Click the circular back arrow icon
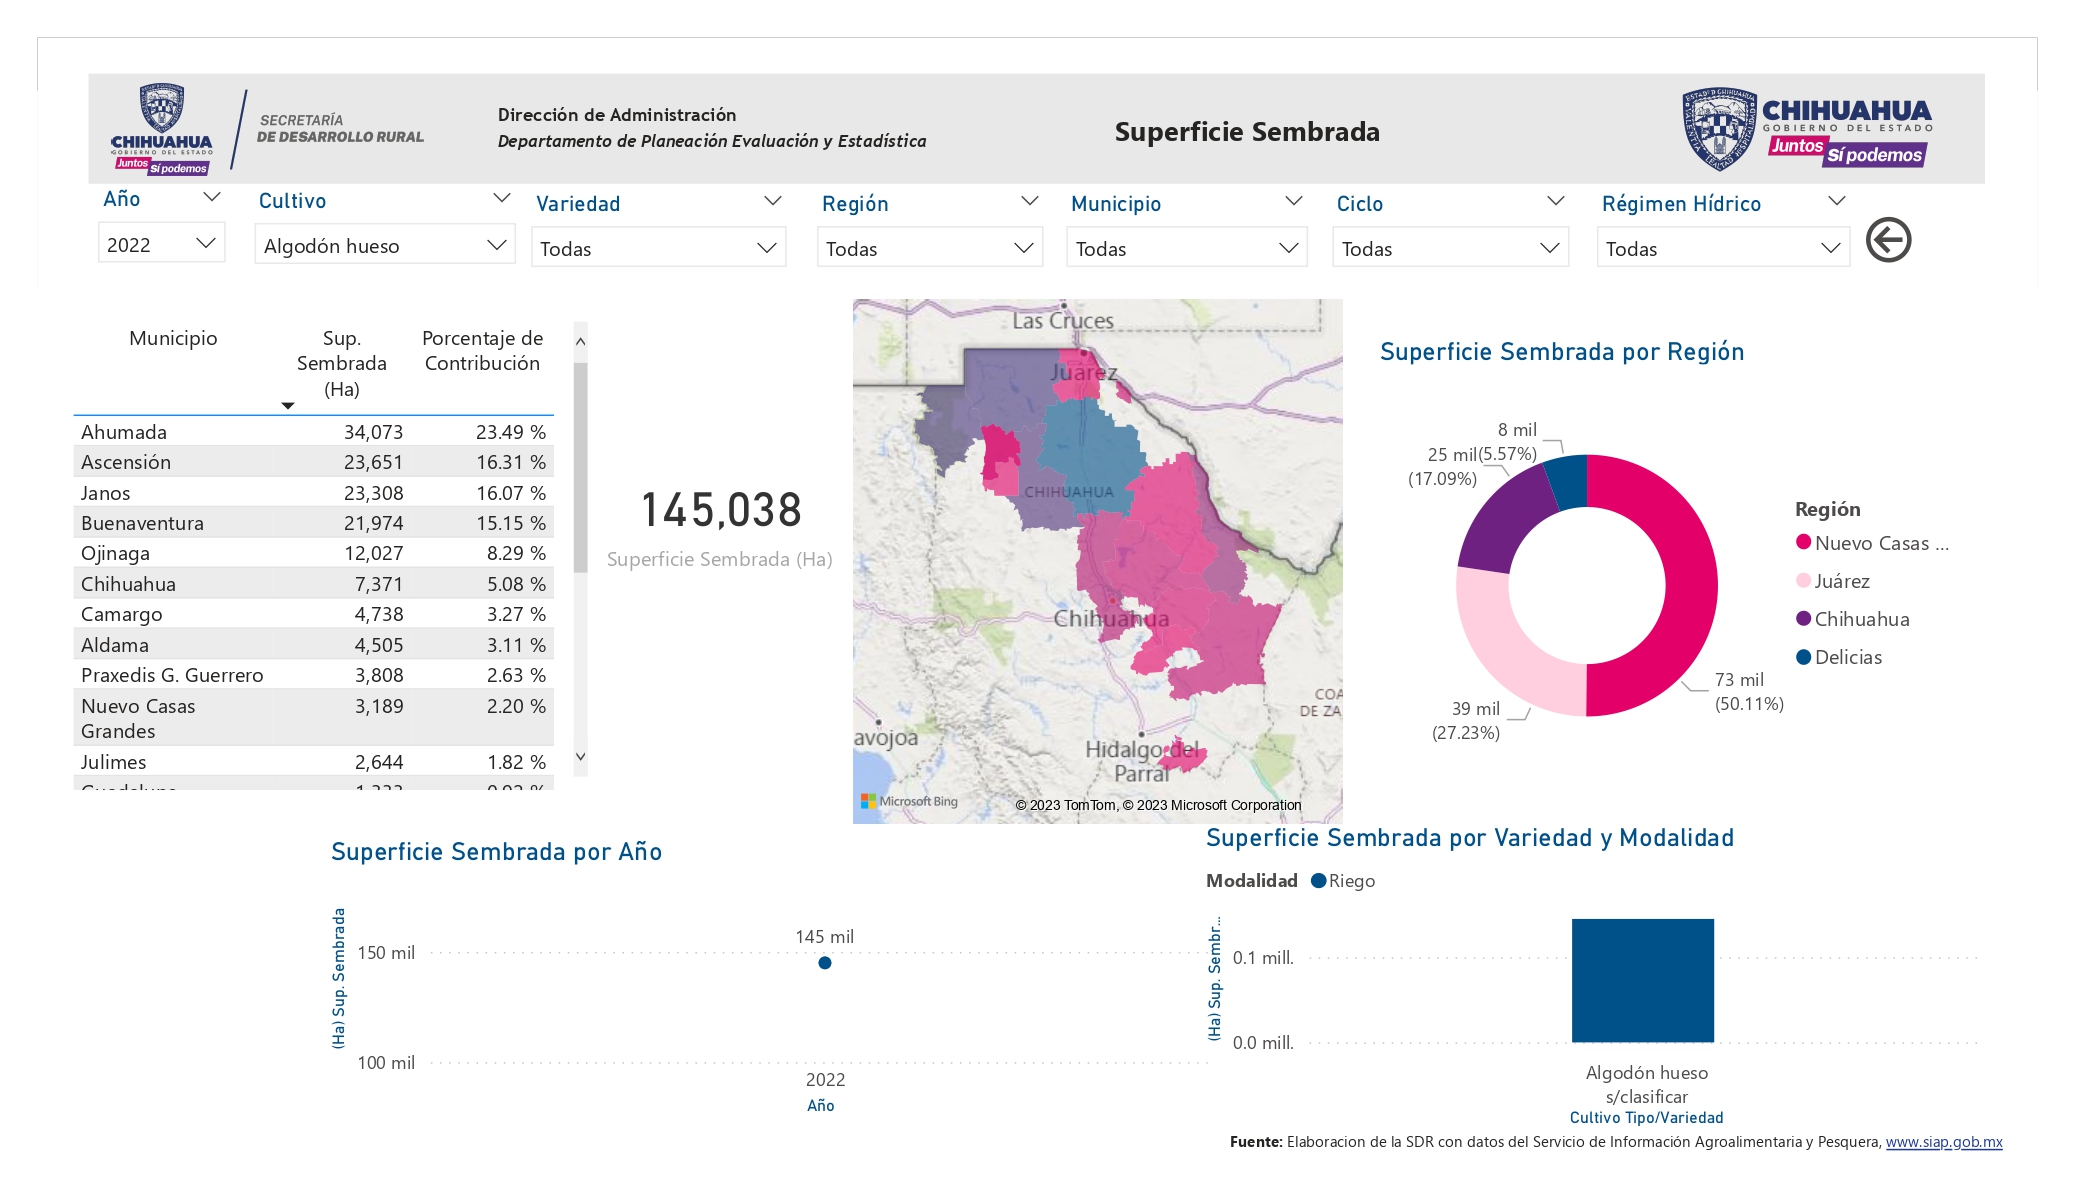 pyautogui.click(x=1888, y=240)
